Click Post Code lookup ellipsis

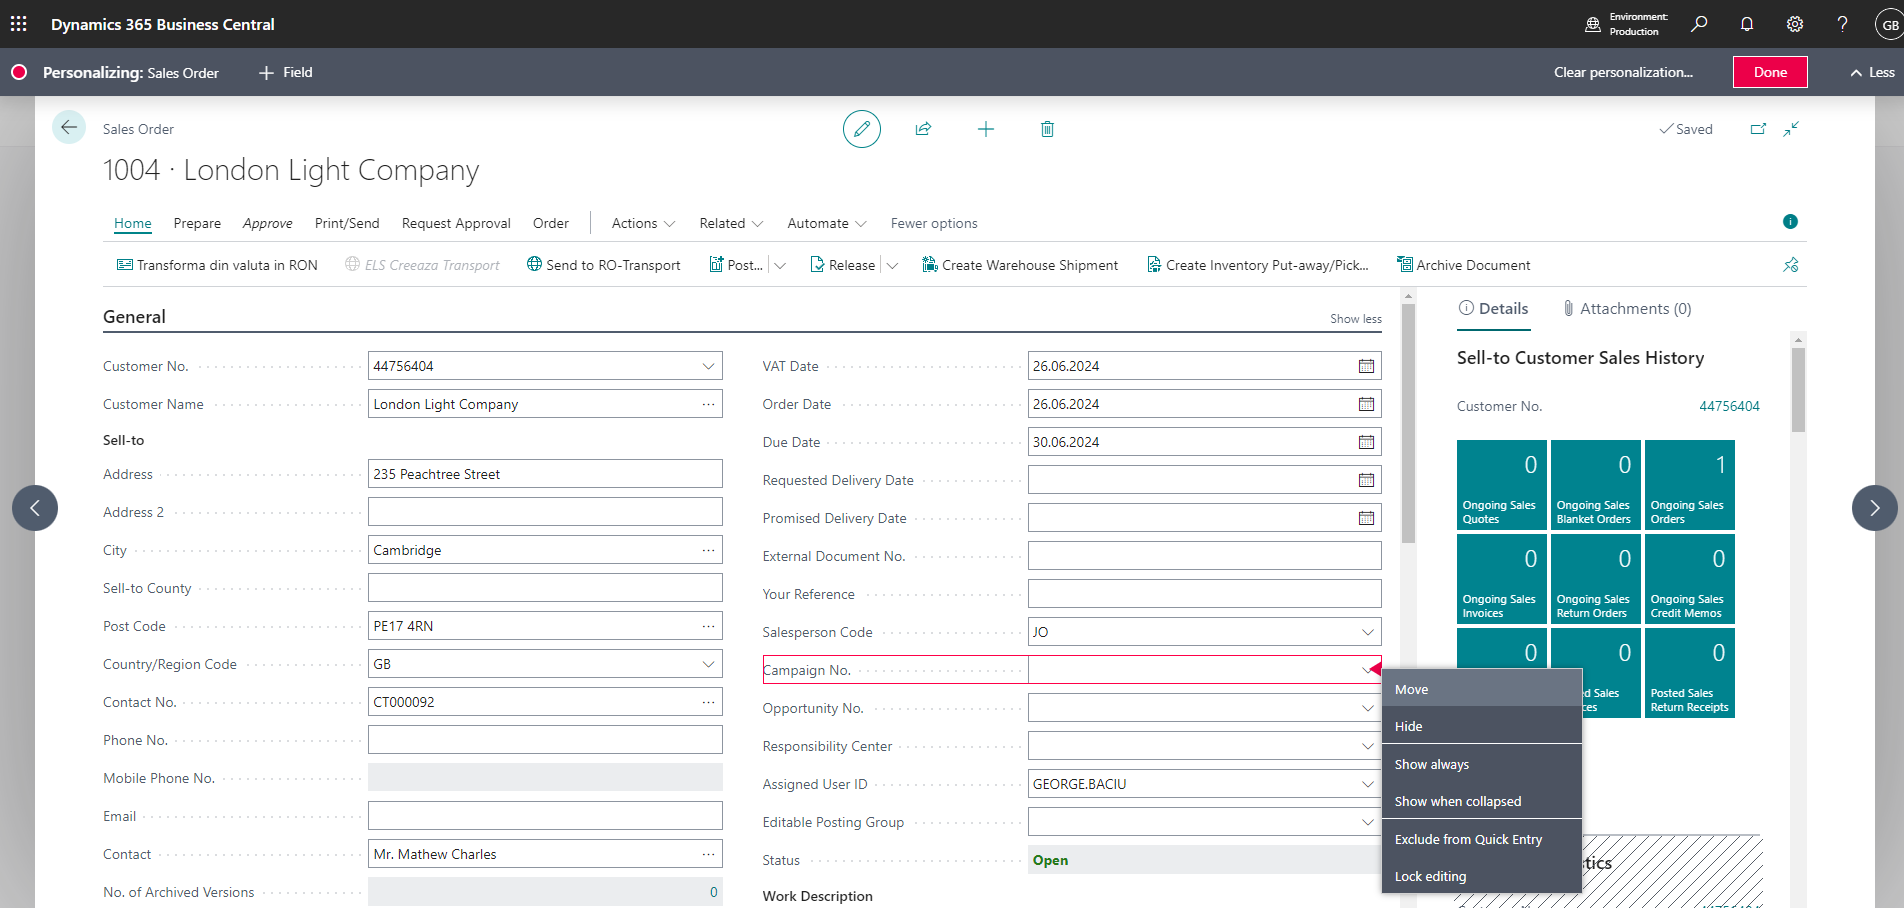pos(708,626)
